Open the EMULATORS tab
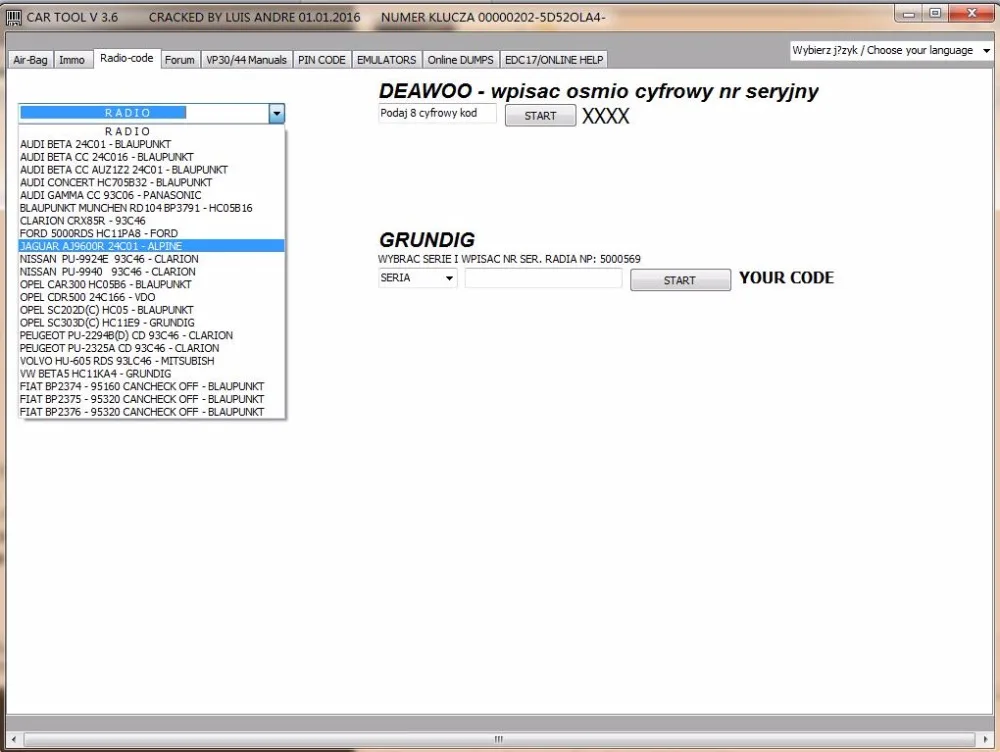This screenshot has width=1000, height=752. [x=386, y=60]
